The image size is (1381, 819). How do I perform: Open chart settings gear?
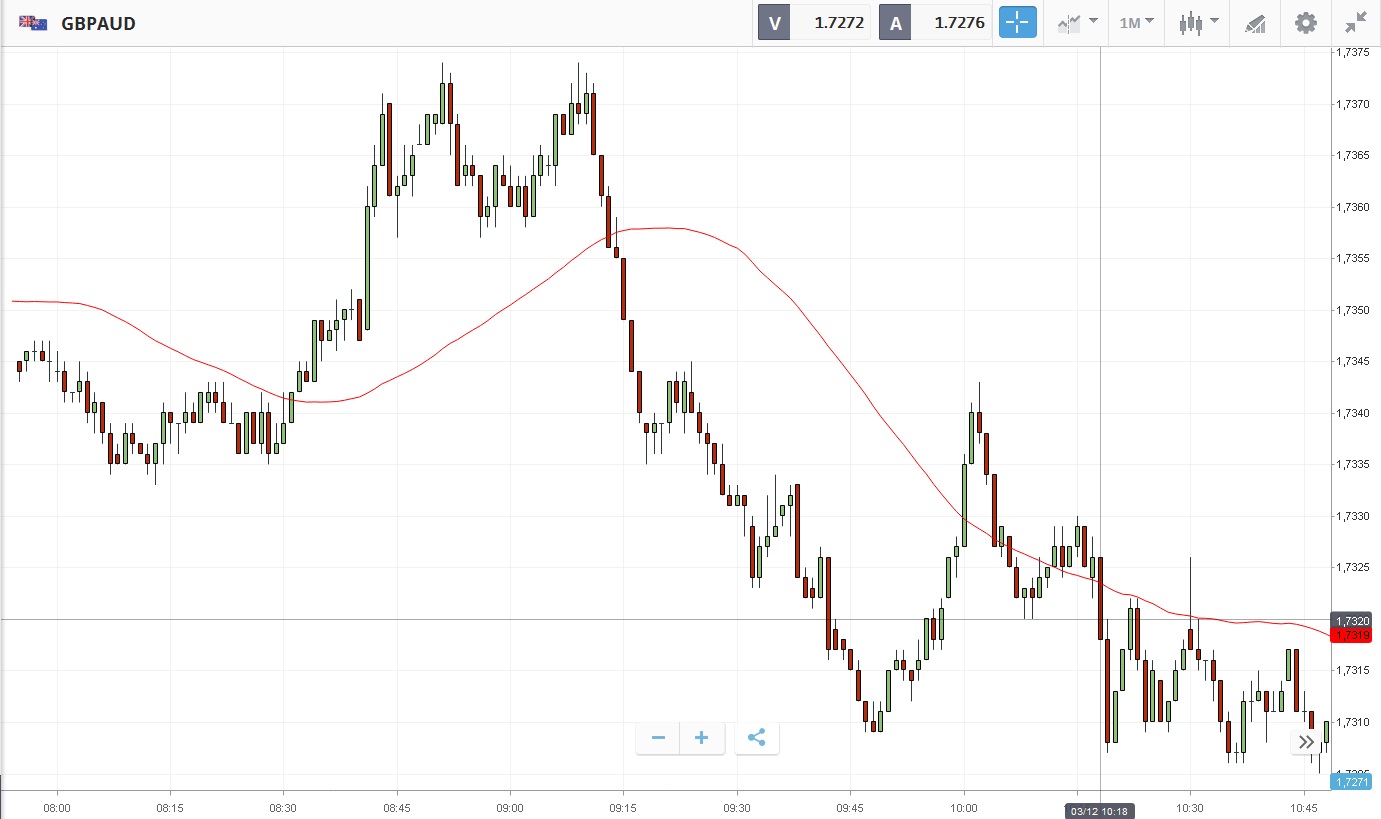1306,22
